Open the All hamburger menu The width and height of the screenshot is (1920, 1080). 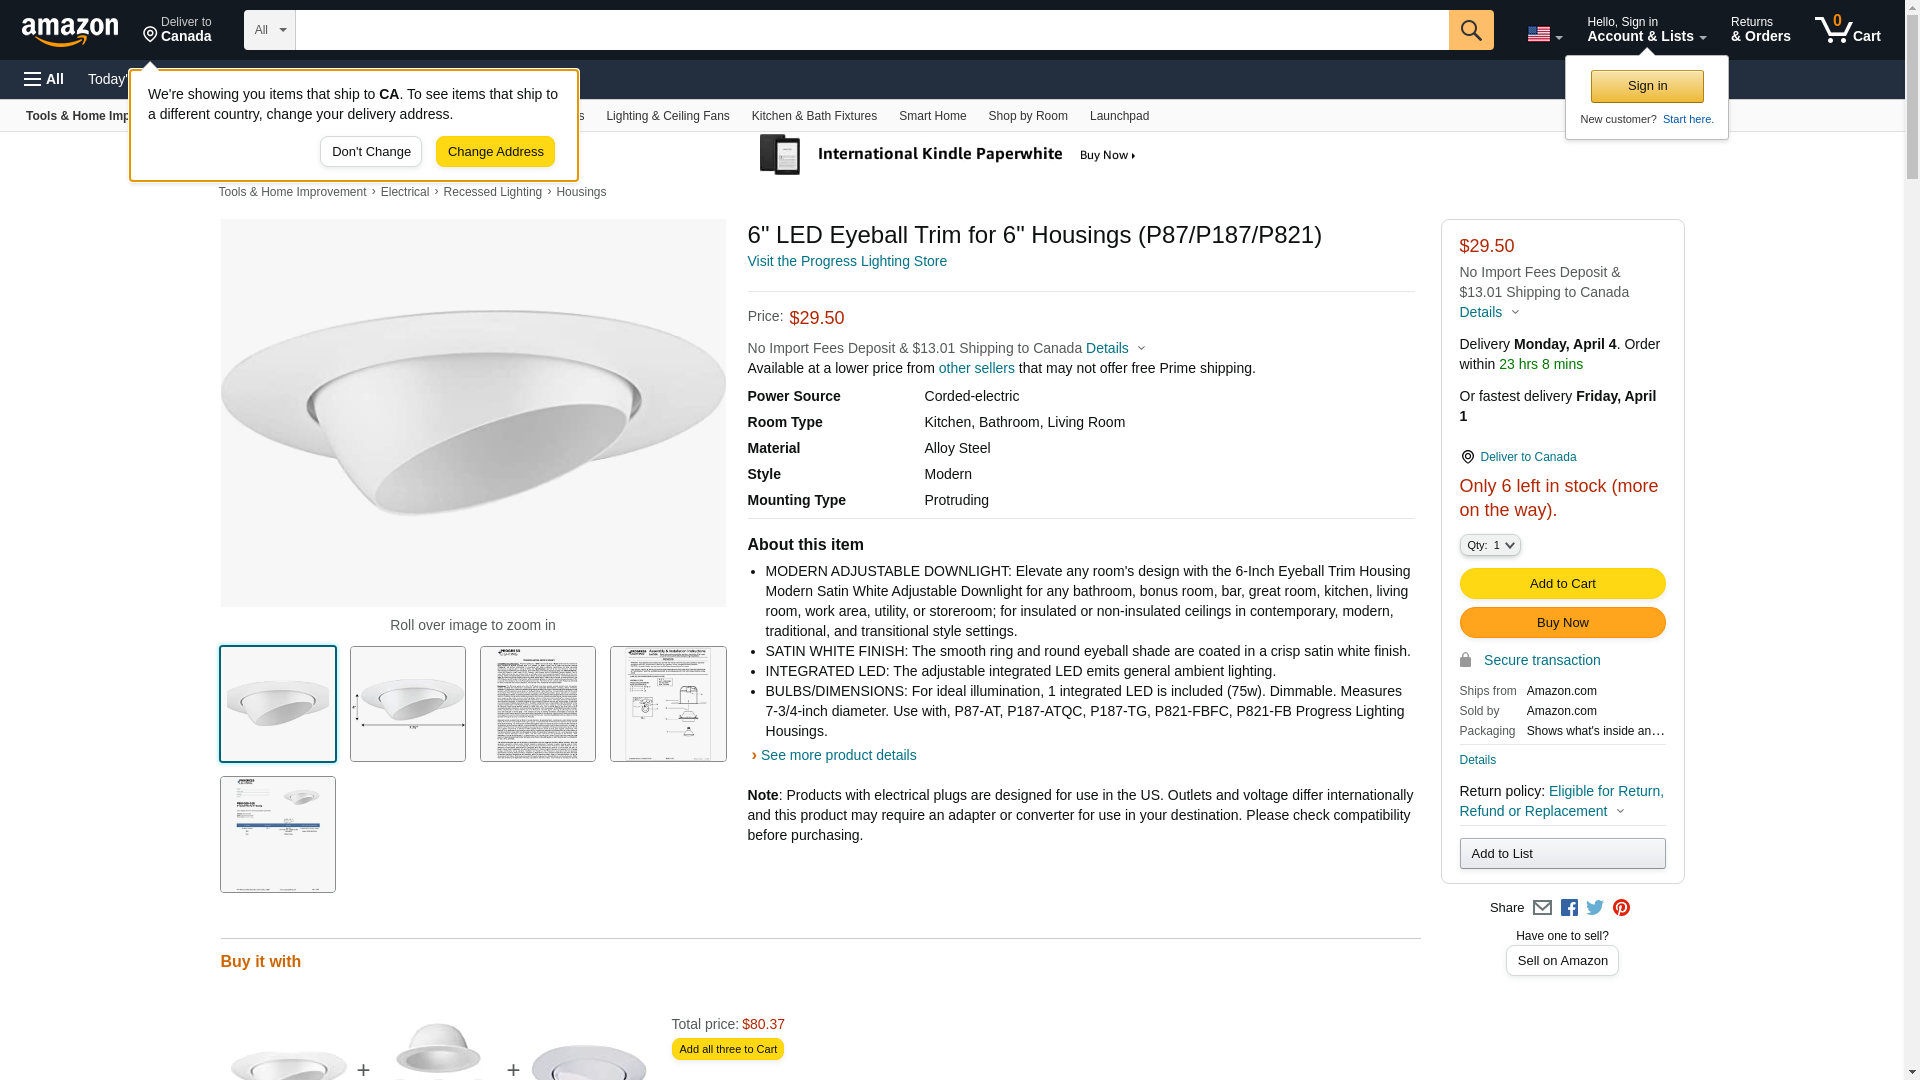coord(44,79)
